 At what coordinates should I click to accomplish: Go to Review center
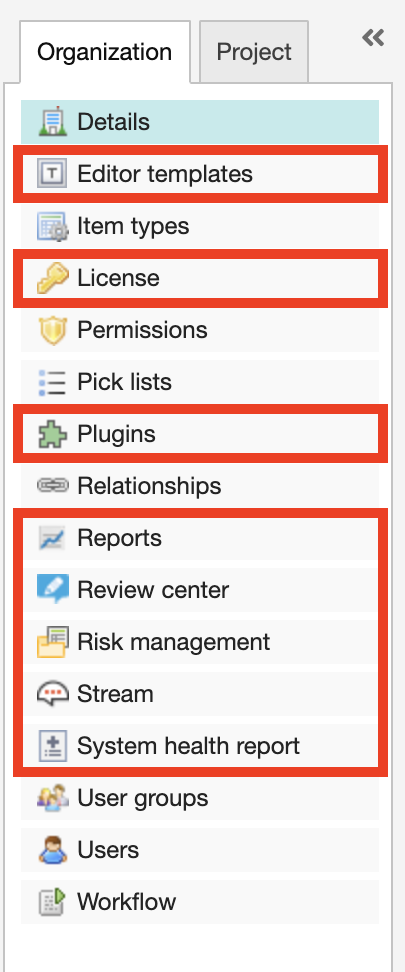200,590
